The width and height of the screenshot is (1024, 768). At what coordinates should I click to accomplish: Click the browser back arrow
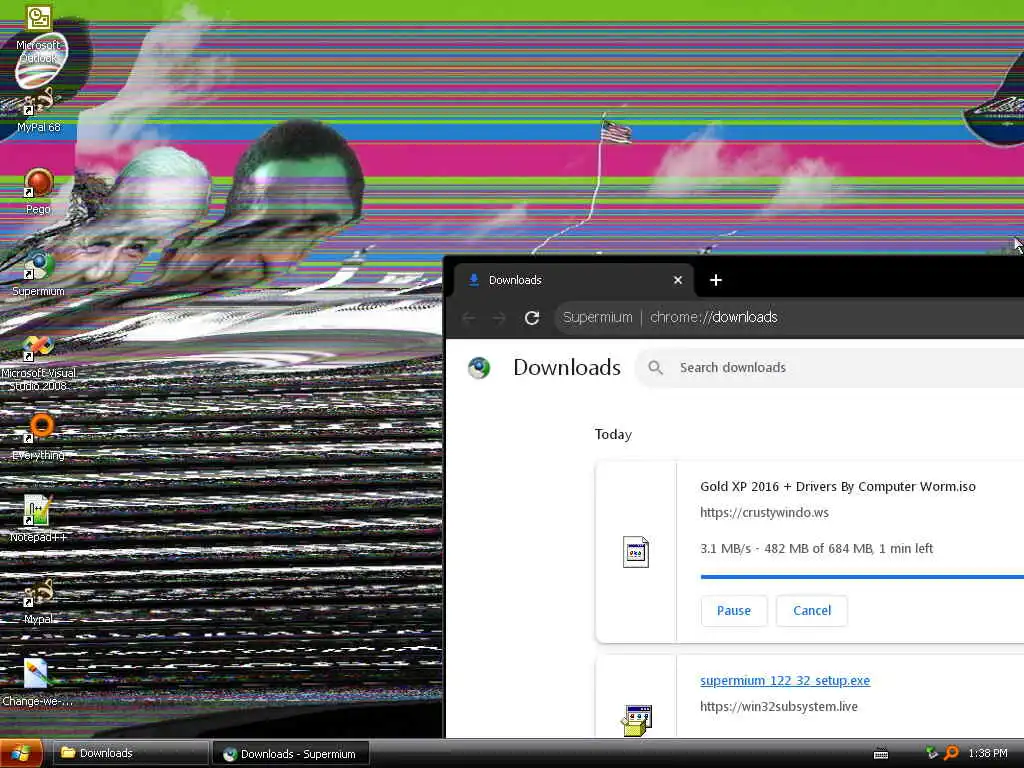468,317
